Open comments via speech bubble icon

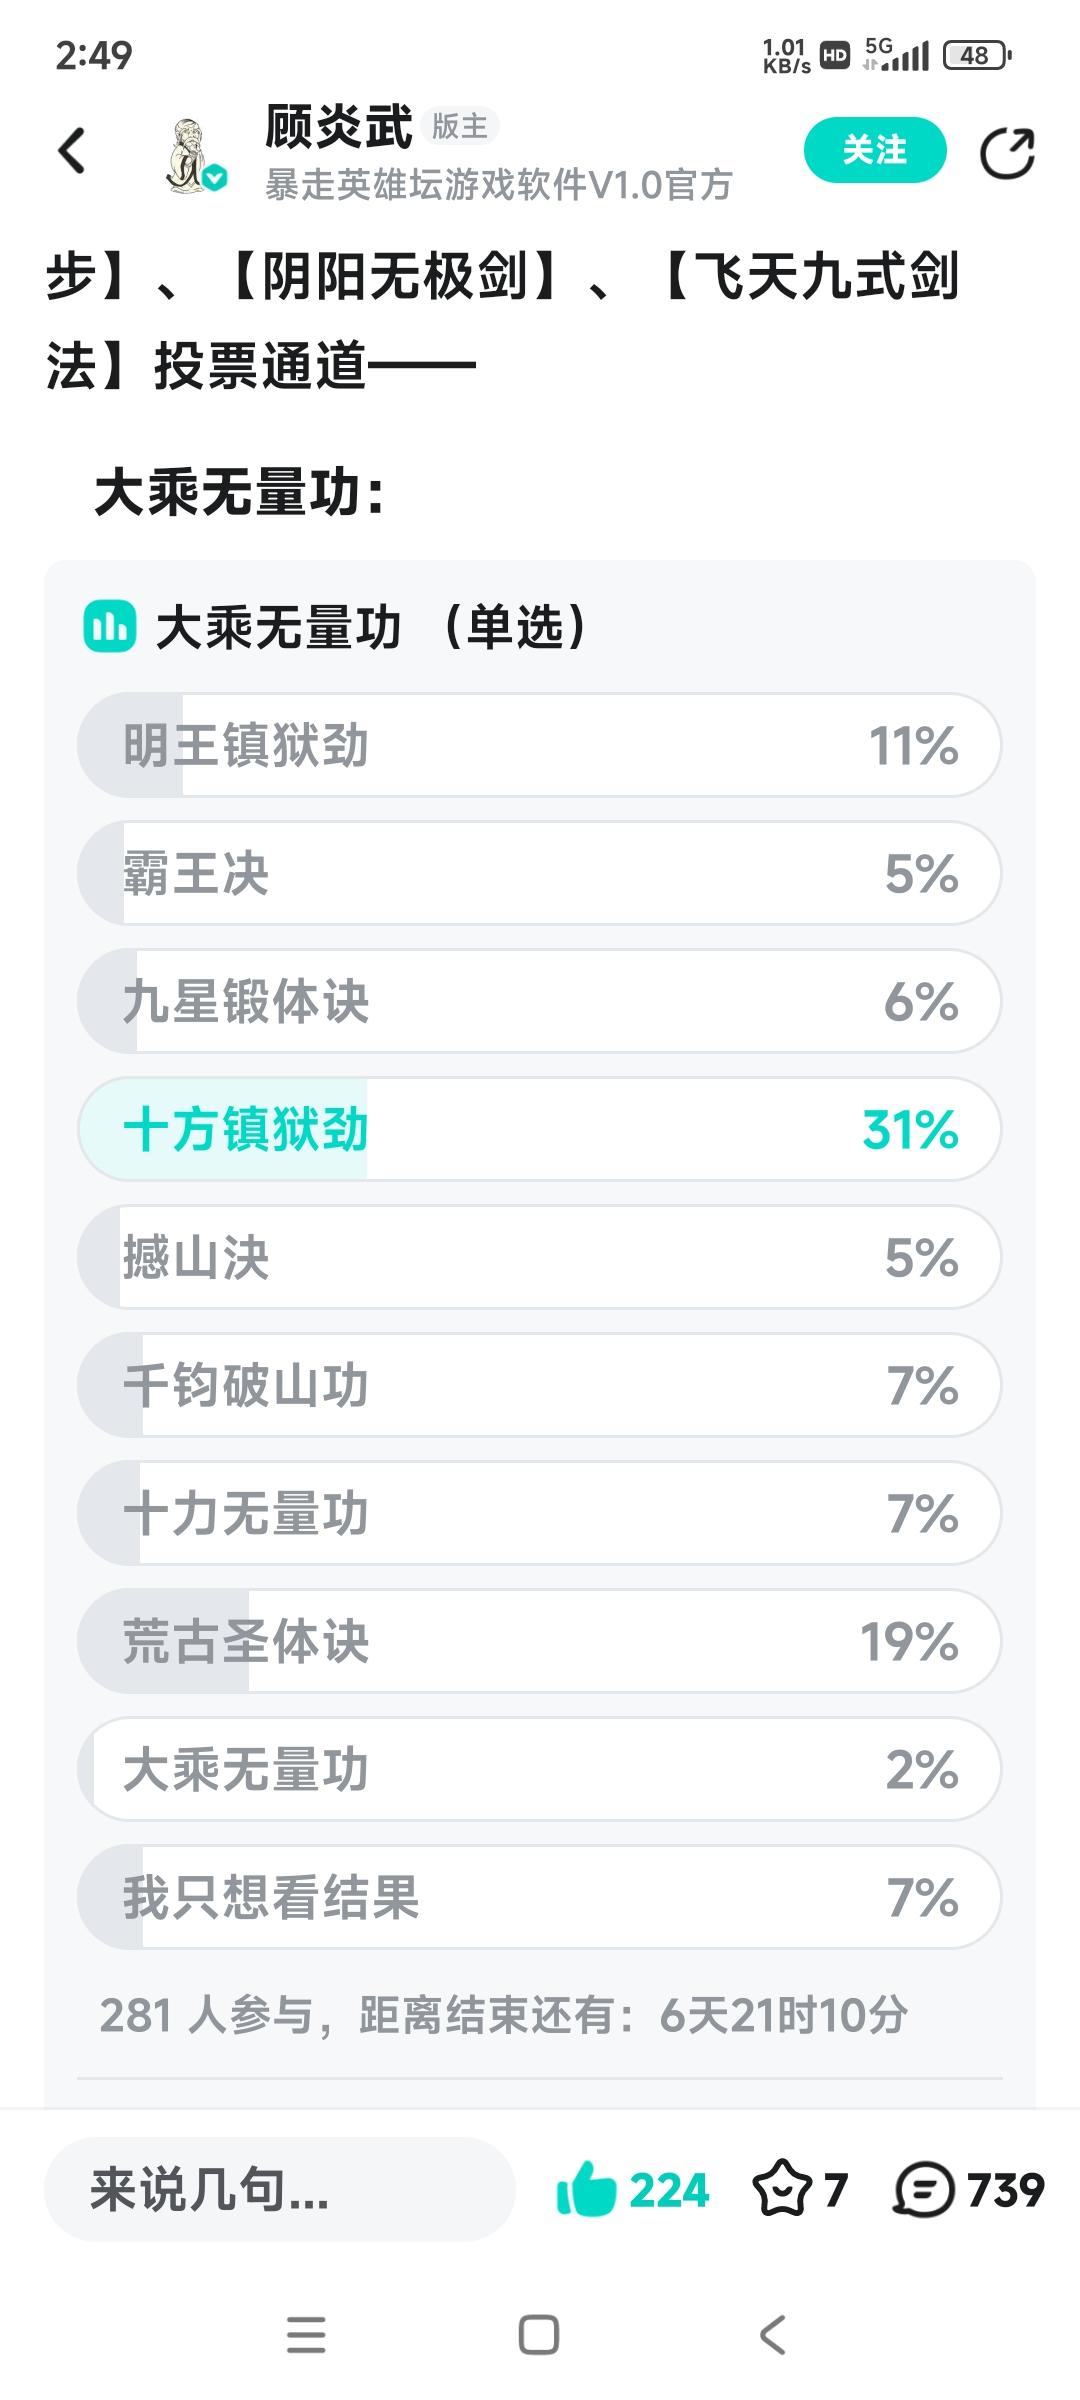pos(924,2190)
